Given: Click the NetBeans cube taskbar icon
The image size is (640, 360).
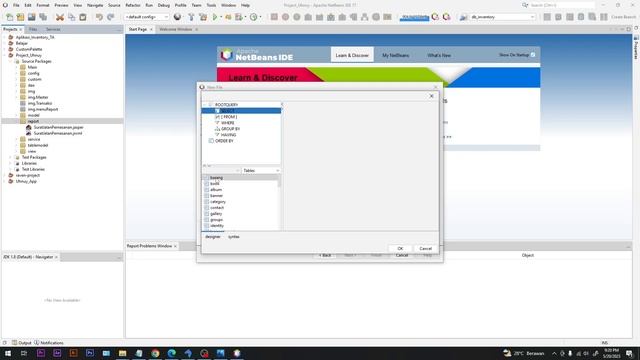Looking at the screenshot, I should pos(237,353).
